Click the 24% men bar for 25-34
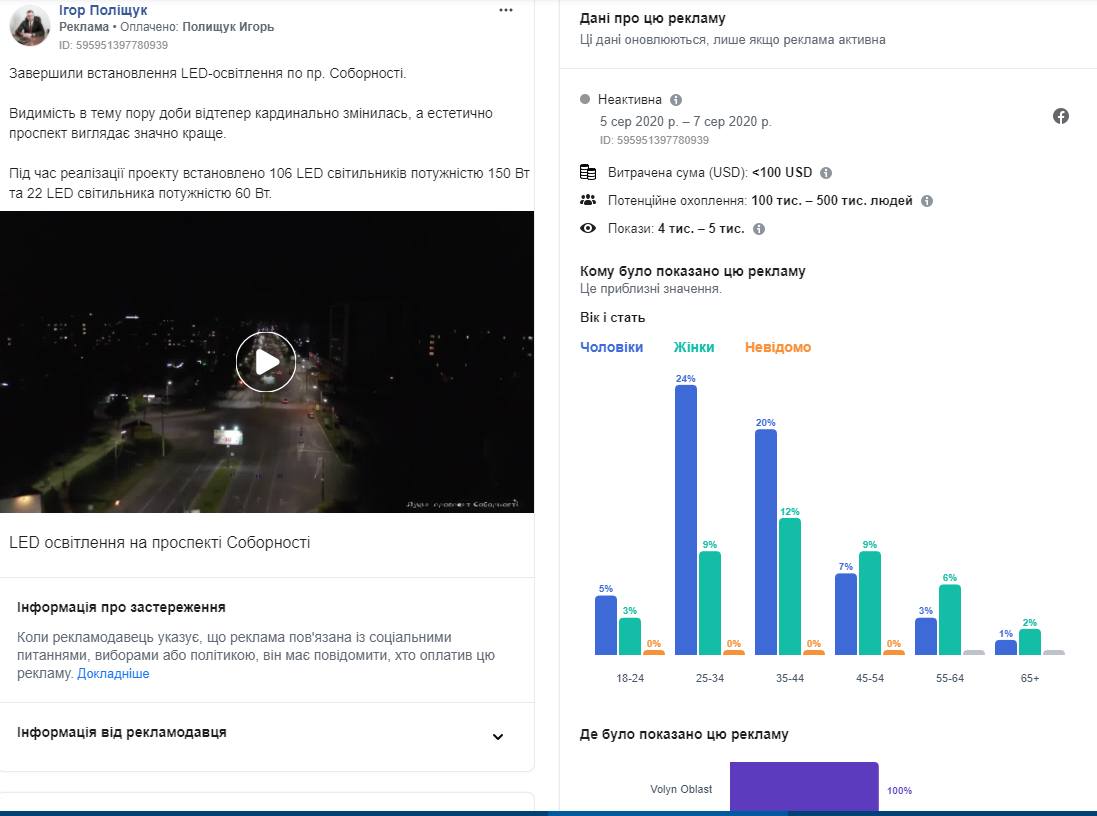This screenshot has height=816, width=1097. tap(686, 520)
